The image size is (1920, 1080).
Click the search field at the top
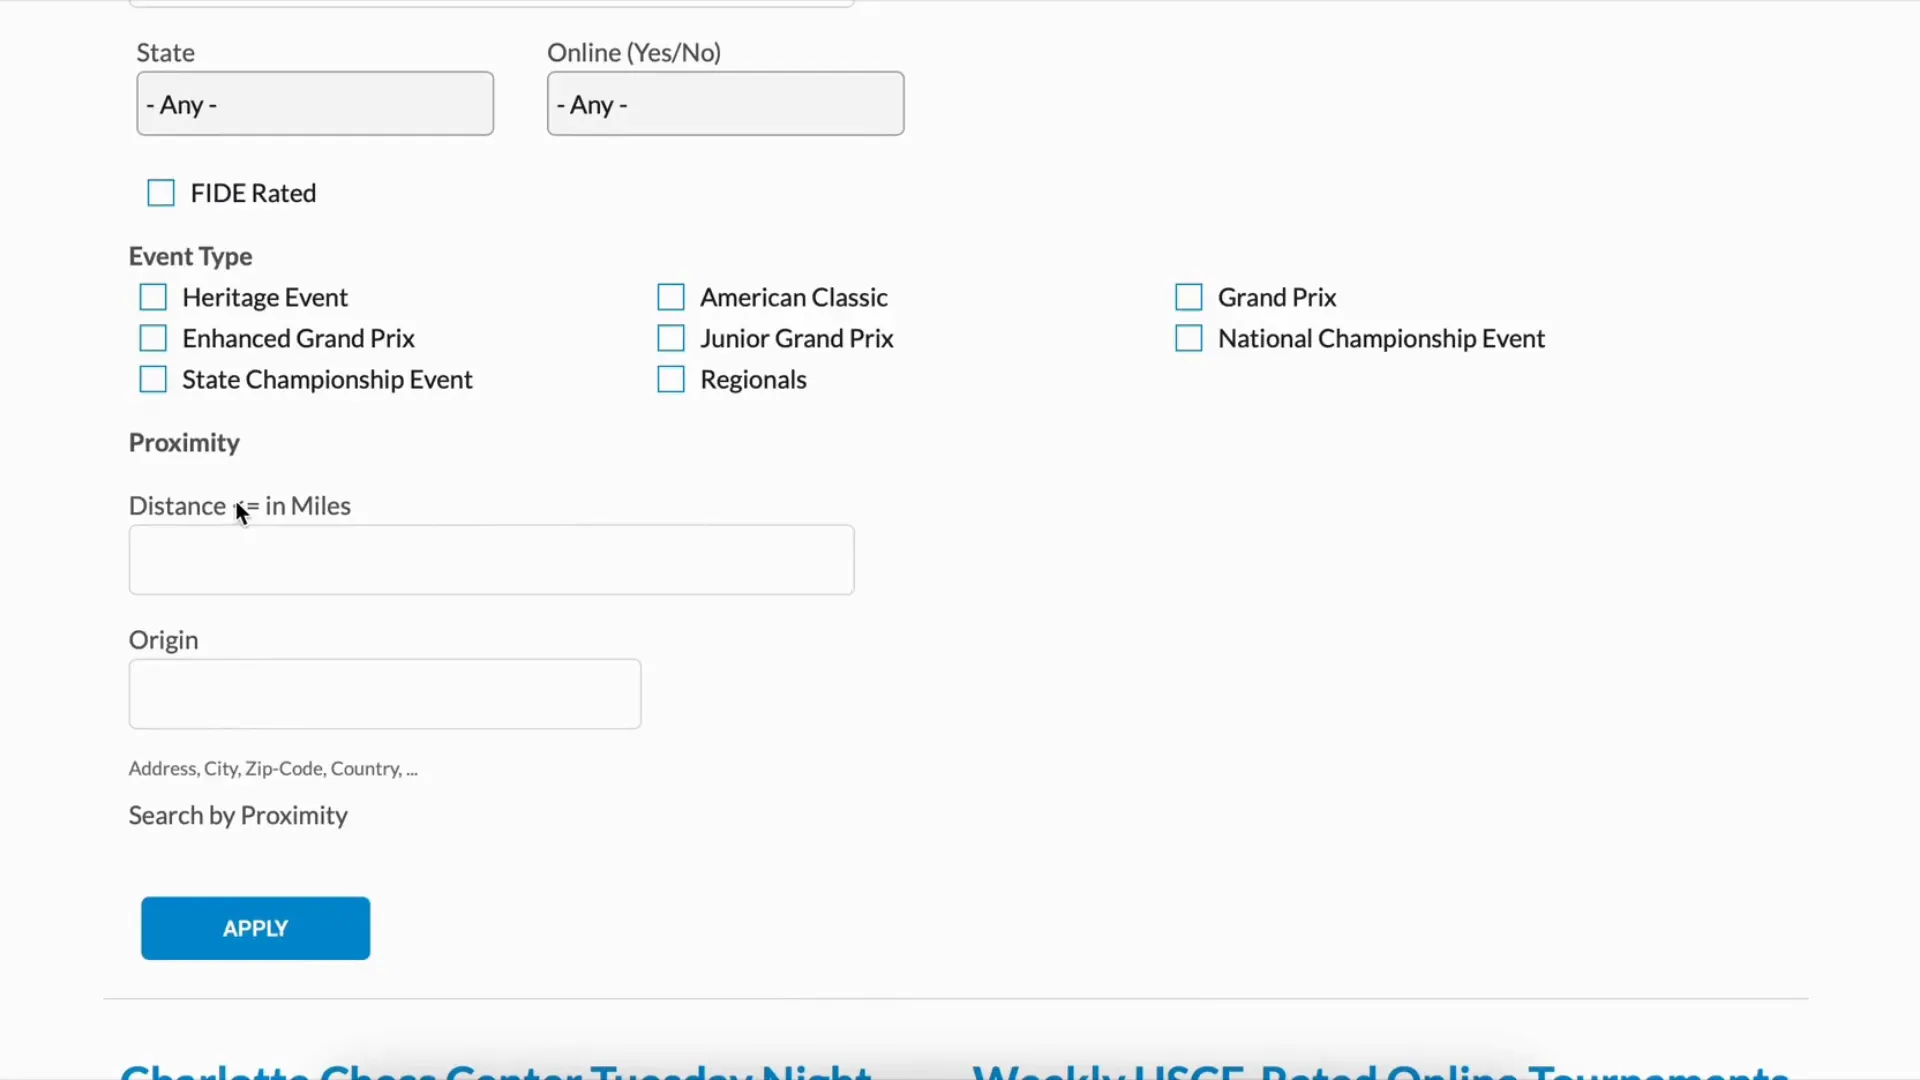pyautogui.click(x=490, y=2)
